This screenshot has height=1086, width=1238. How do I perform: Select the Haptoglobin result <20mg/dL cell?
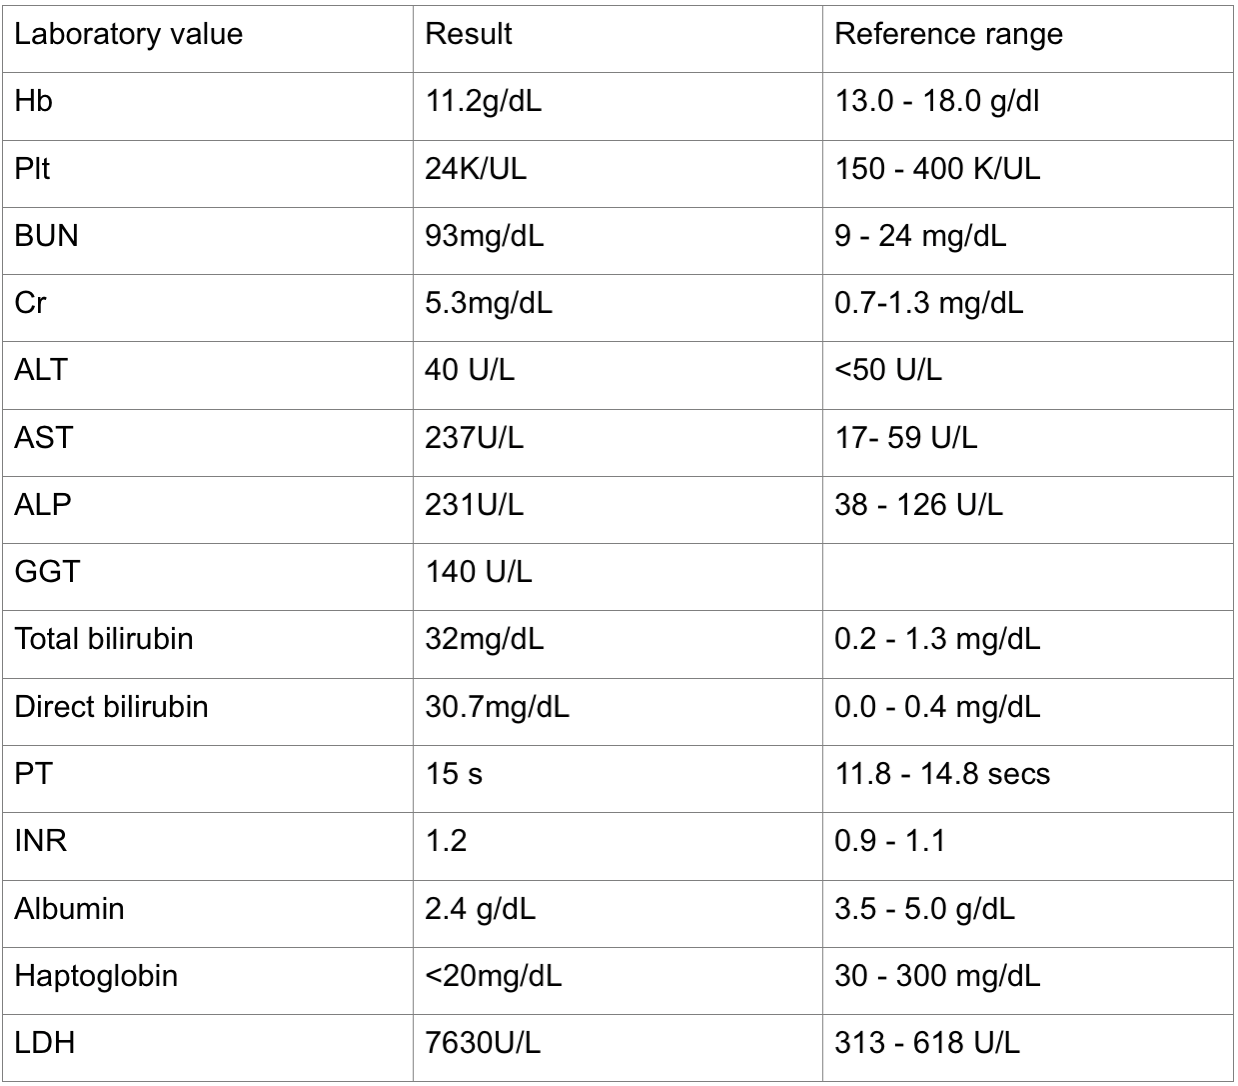pyautogui.click(x=494, y=976)
